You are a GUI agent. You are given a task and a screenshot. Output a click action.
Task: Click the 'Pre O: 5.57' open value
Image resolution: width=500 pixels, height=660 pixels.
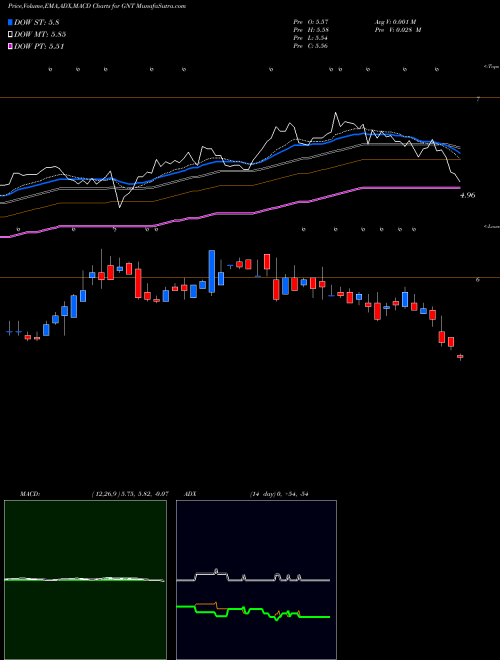coord(311,21)
